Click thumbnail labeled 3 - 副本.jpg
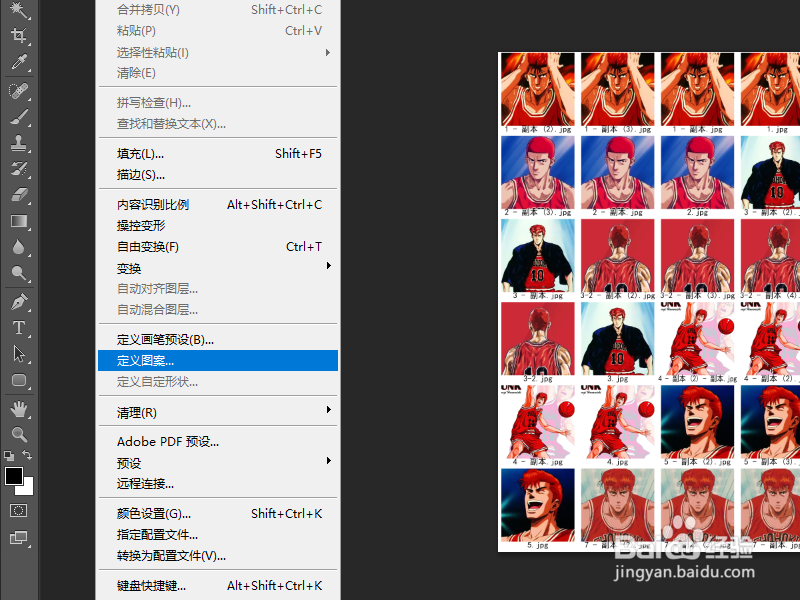The height and width of the screenshot is (600, 800). coord(538,256)
